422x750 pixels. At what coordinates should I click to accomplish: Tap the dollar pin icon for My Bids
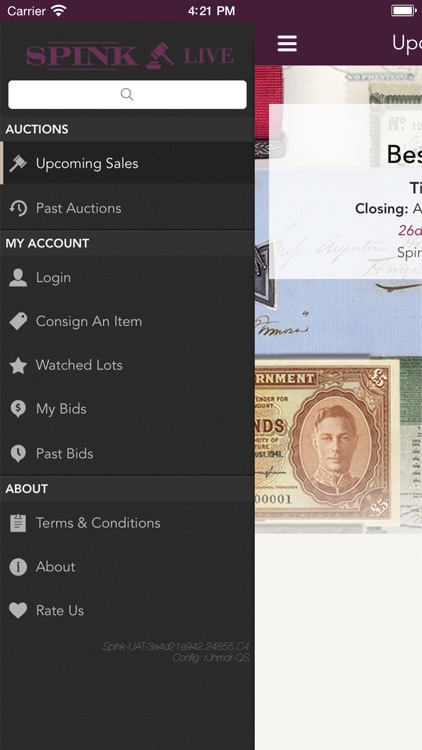click(x=18, y=409)
